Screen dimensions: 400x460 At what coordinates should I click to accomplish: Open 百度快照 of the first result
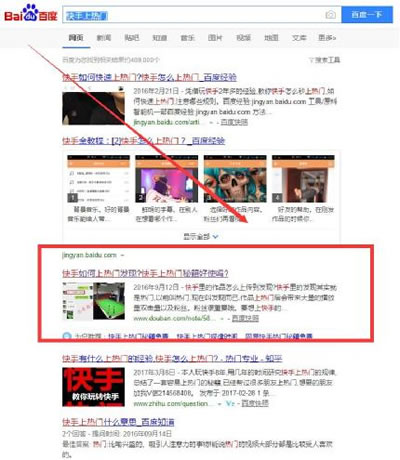click(234, 122)
